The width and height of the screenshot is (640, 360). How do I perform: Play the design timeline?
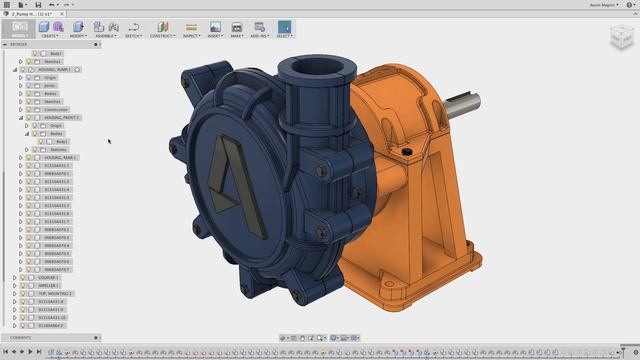(x=30, y=351)
